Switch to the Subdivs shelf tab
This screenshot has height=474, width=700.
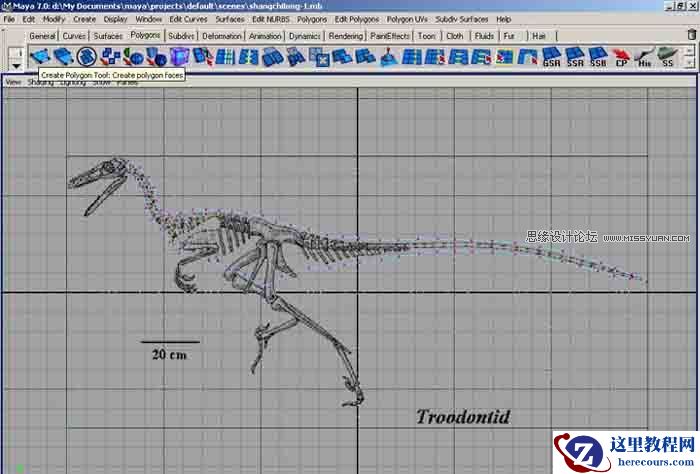[x=181, y=36]
